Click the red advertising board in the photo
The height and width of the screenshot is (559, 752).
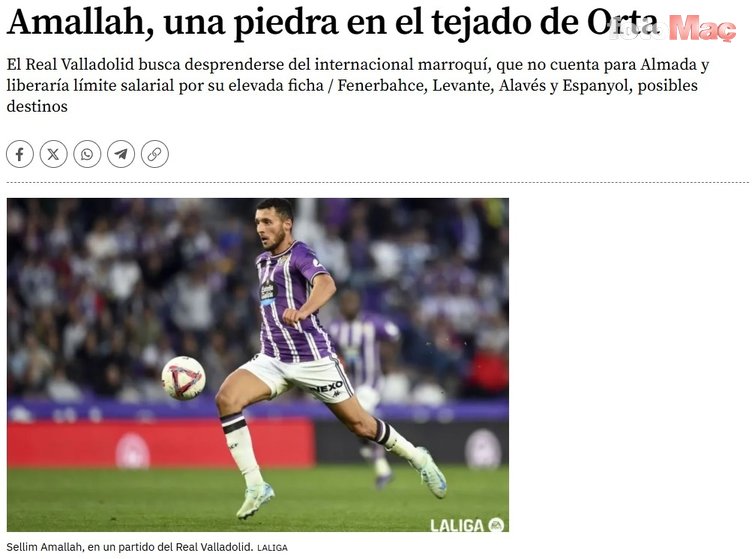tap(160, 443)
